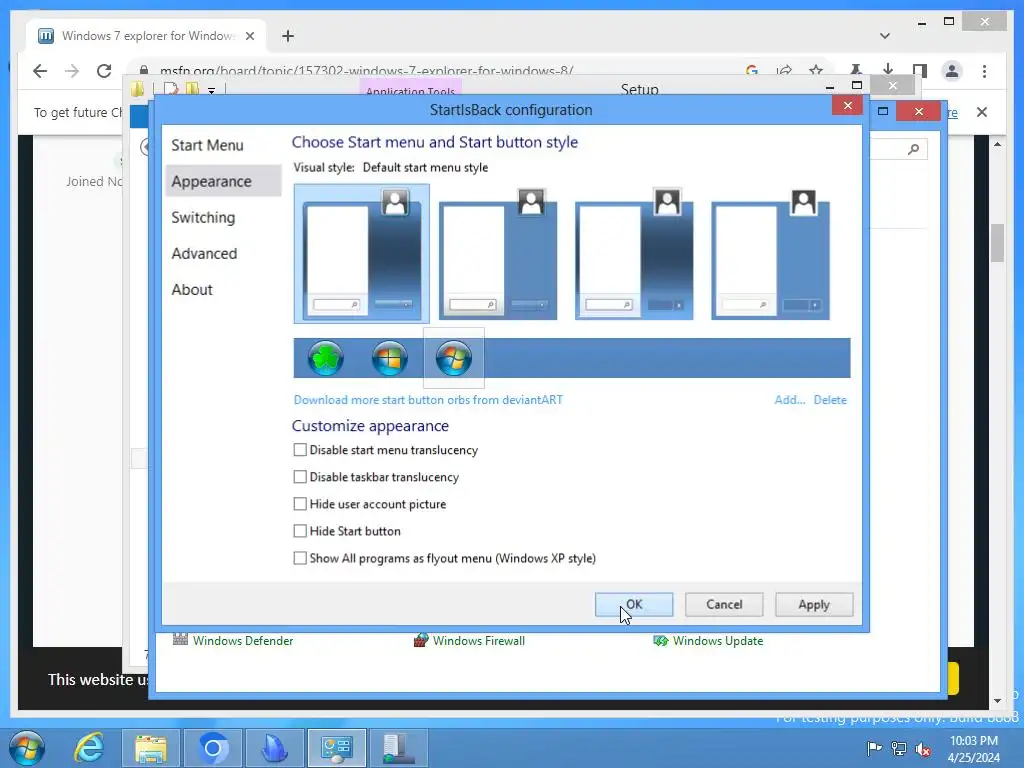Image resolution: width=1024 pixels, height=768 pixels.
Task: Click the page scrollbar up arrow
Action: coord(997,144)
